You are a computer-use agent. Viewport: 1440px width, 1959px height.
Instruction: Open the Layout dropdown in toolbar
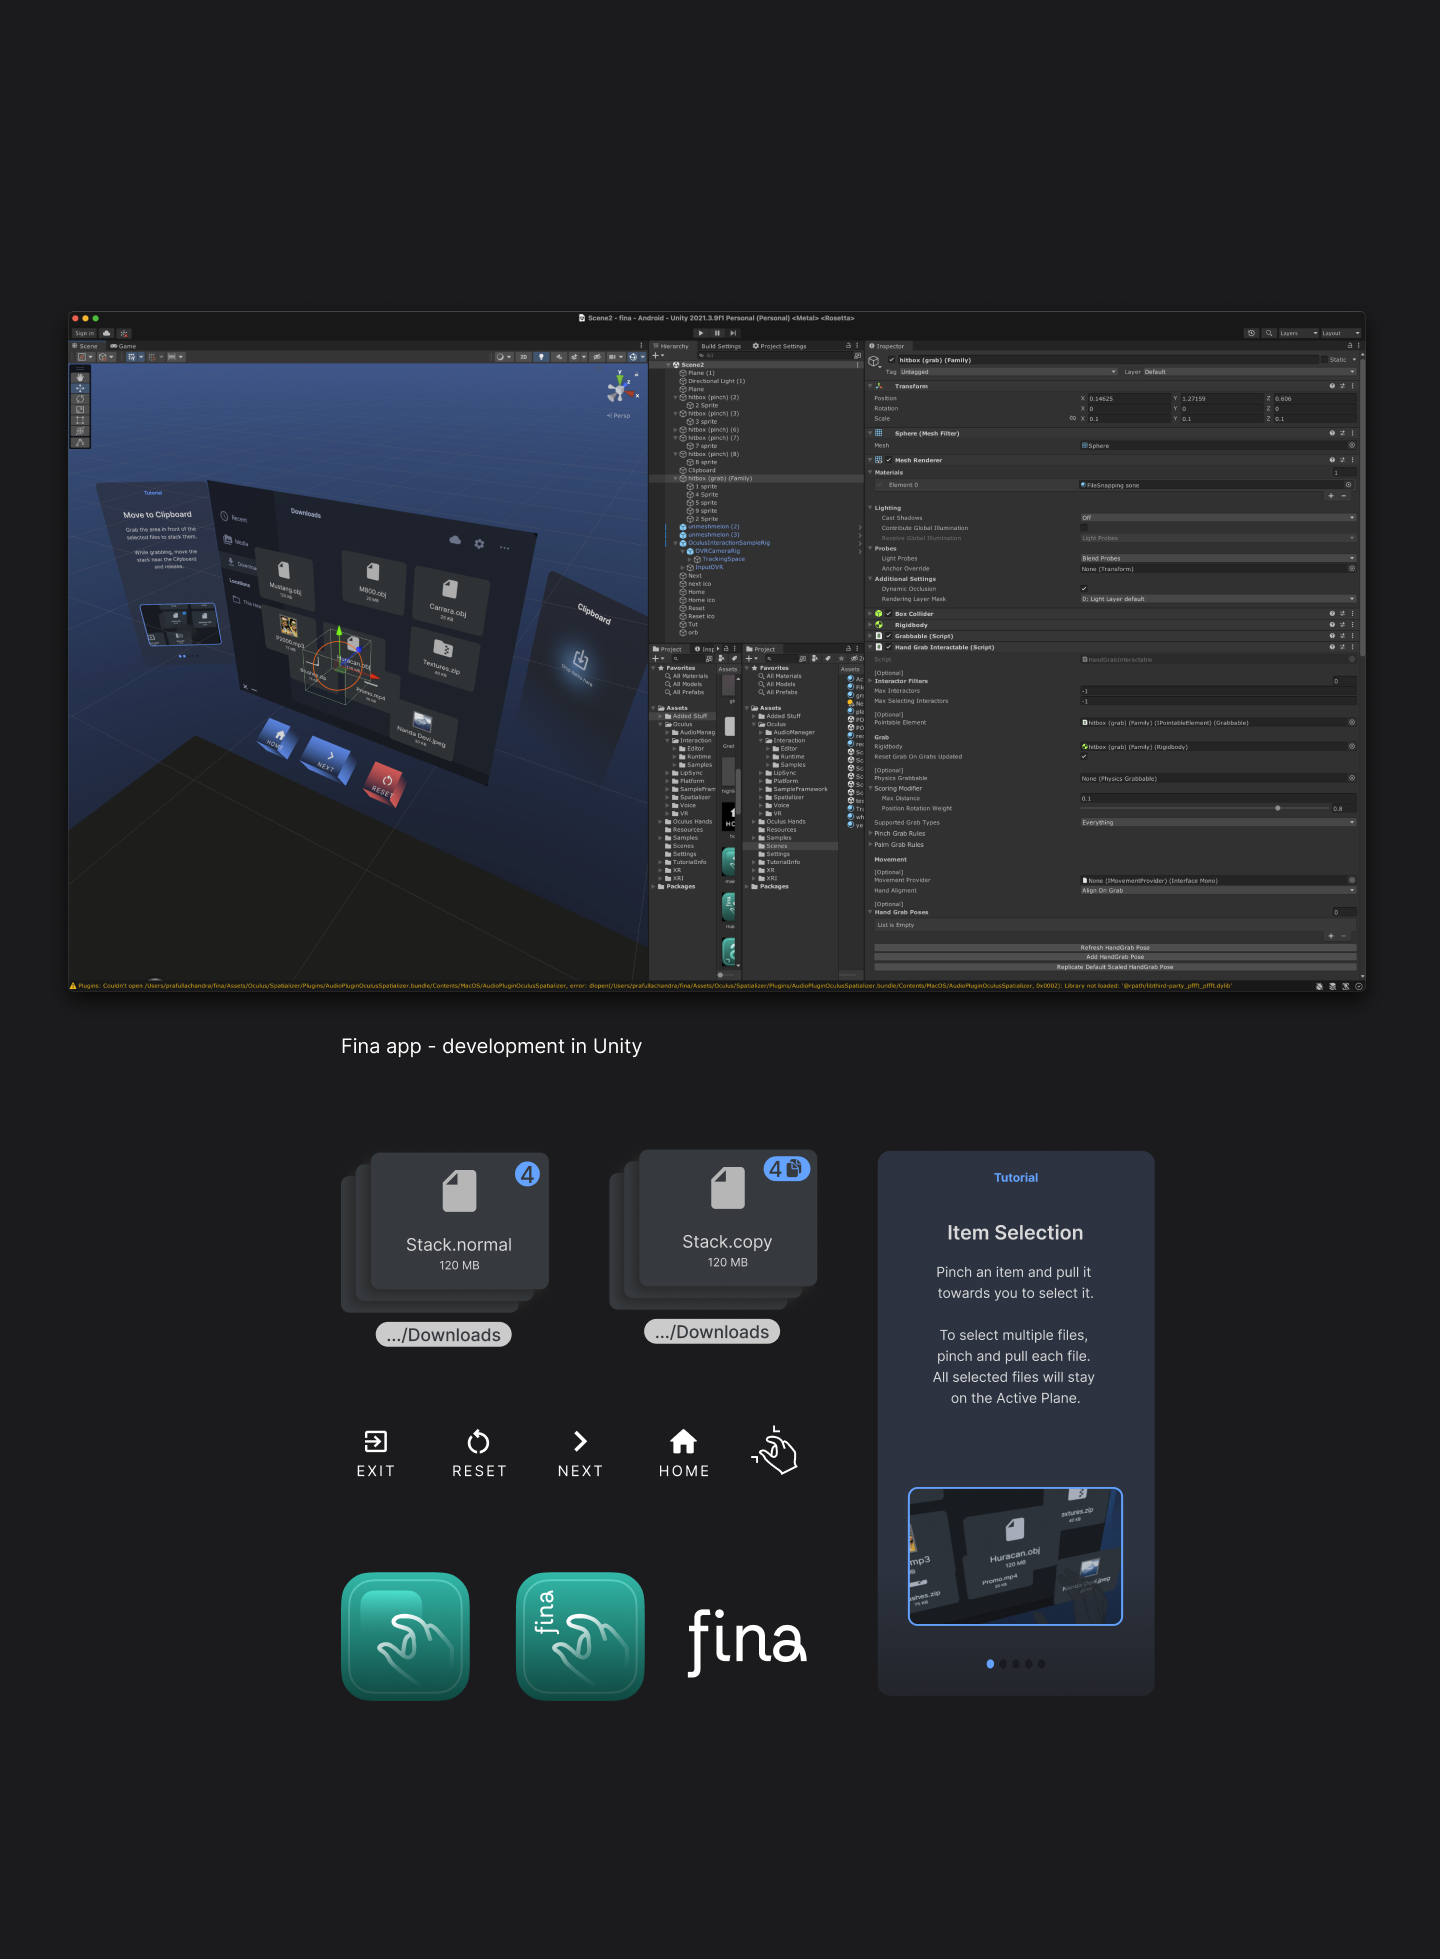click(1341, 333)
